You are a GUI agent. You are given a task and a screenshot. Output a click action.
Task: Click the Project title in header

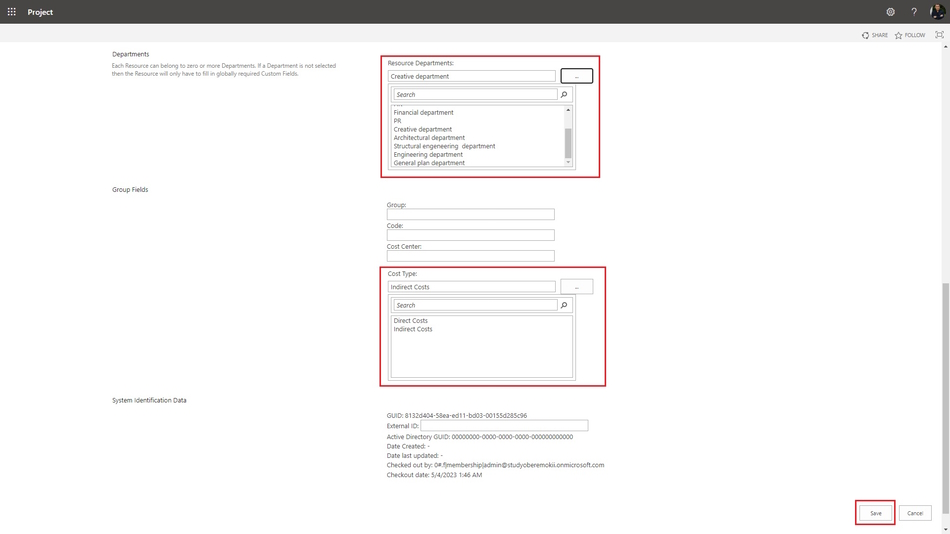pos(40,12)
